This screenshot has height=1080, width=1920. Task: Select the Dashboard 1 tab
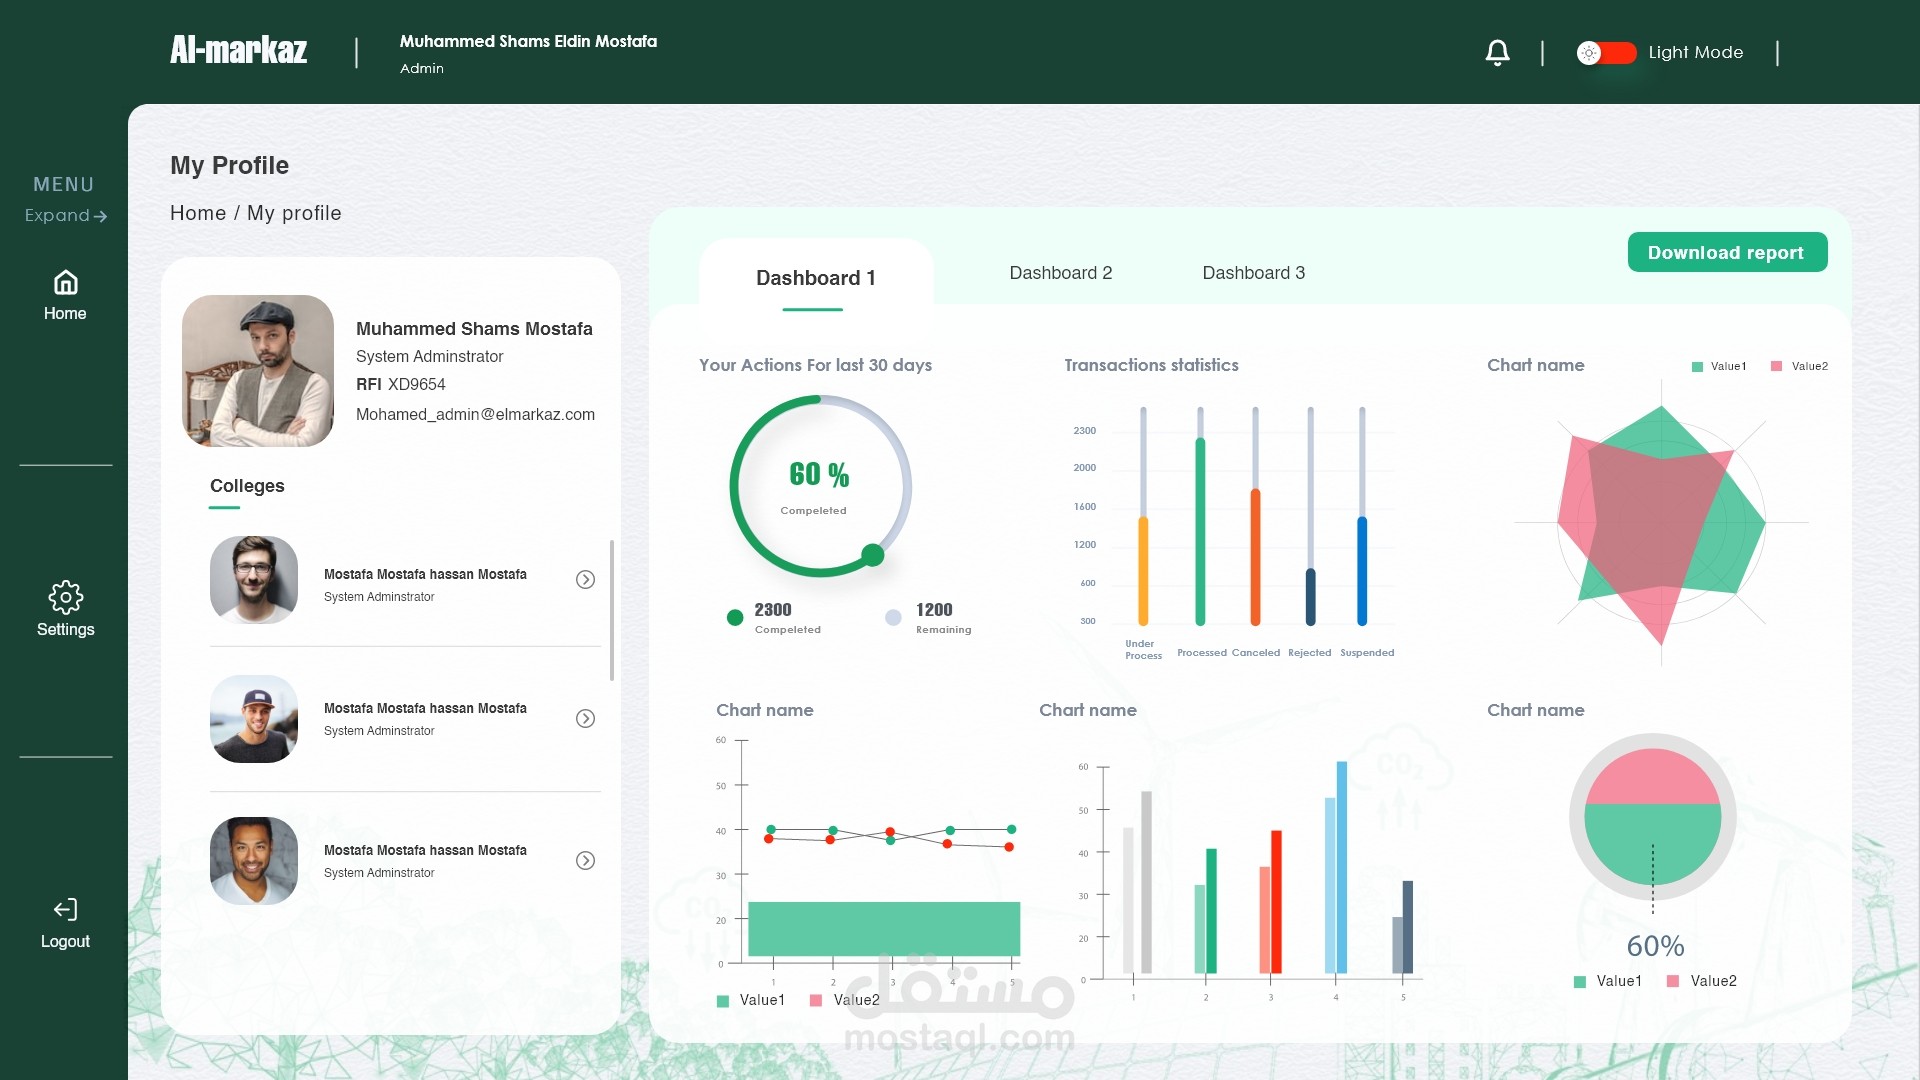click(815, 278)
